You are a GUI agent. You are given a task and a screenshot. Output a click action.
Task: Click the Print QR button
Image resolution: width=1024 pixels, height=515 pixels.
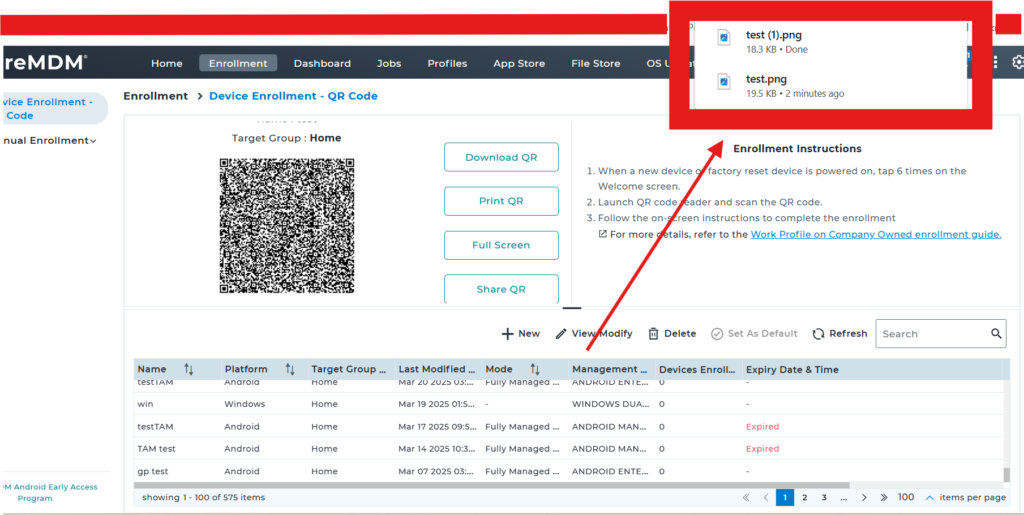(x=501, y=201)
